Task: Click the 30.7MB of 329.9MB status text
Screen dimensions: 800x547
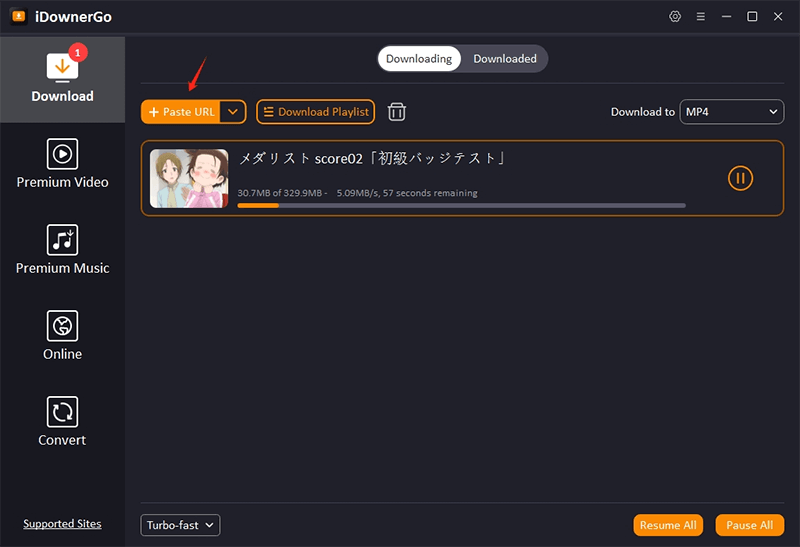Action: coord(280,193)
